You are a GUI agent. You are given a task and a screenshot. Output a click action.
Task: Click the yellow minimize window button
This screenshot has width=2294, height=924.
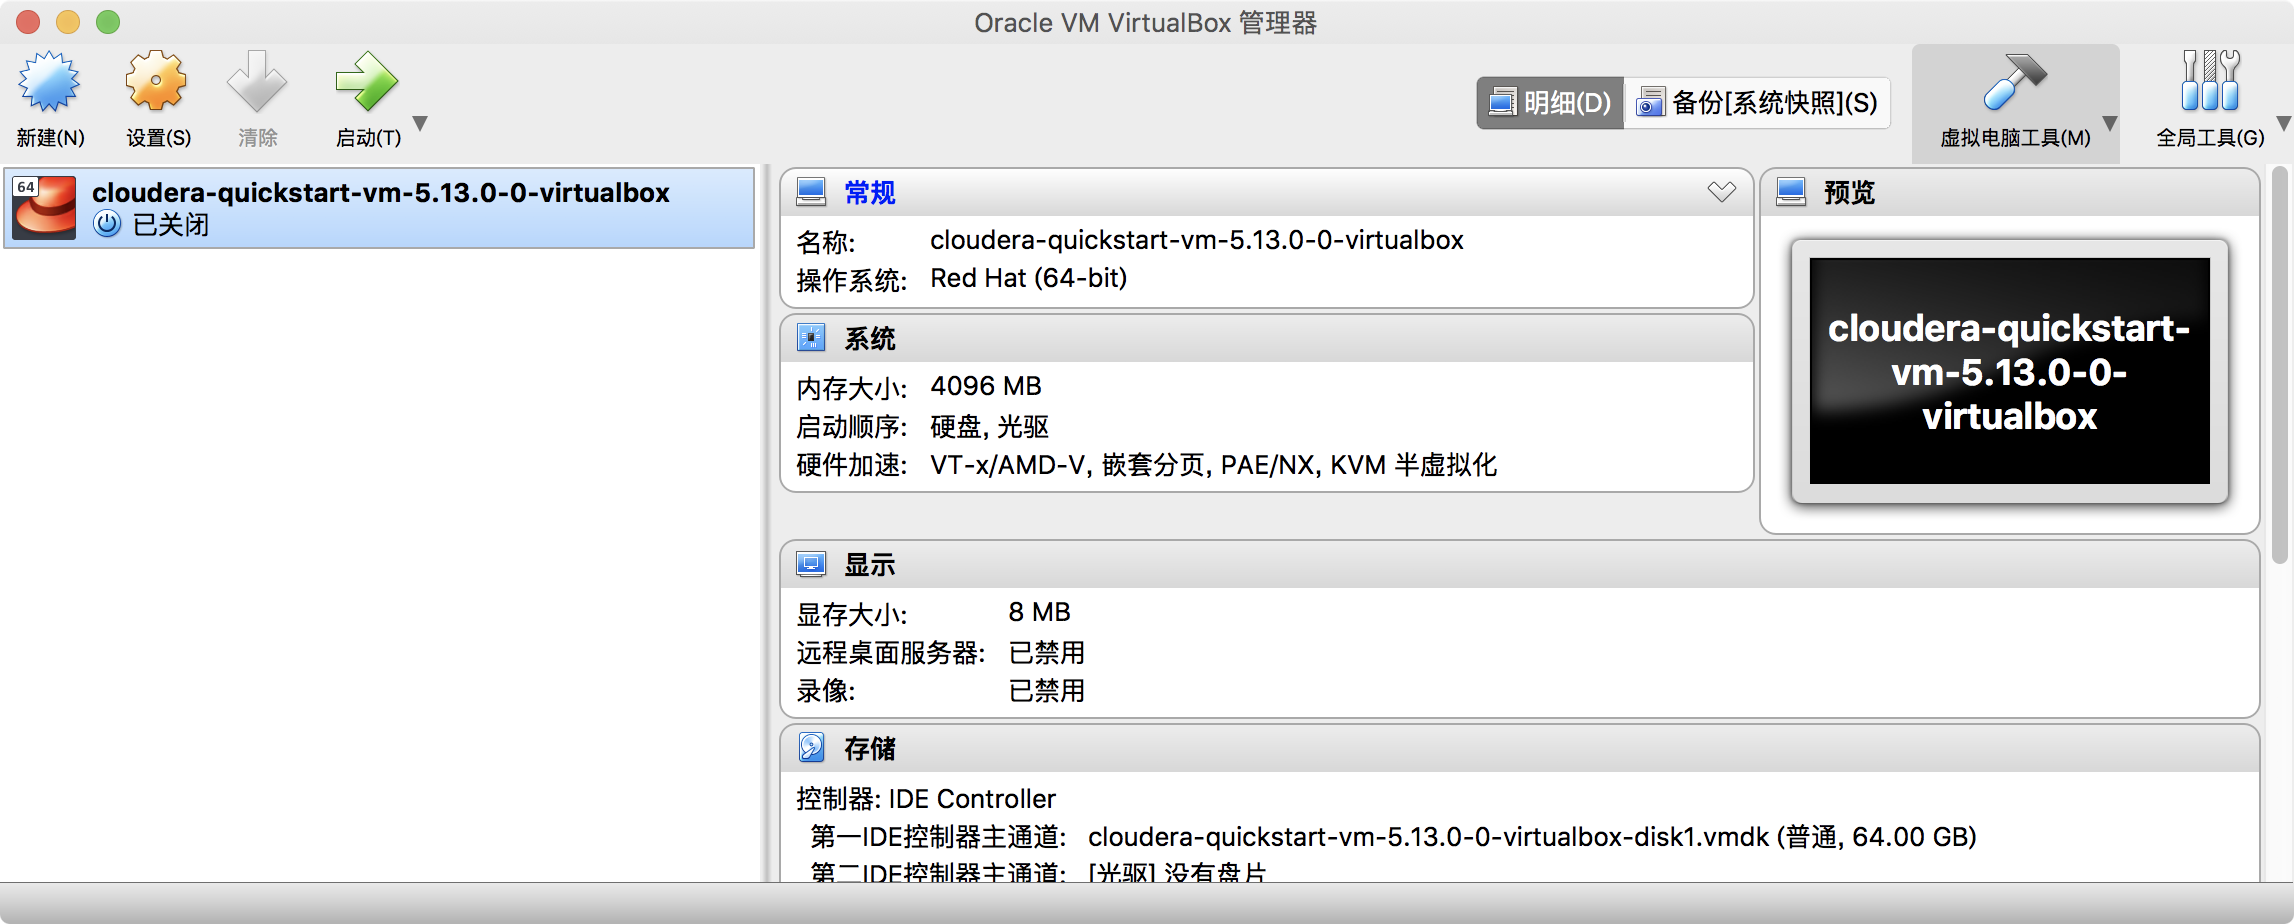click(x=68, y=21)
